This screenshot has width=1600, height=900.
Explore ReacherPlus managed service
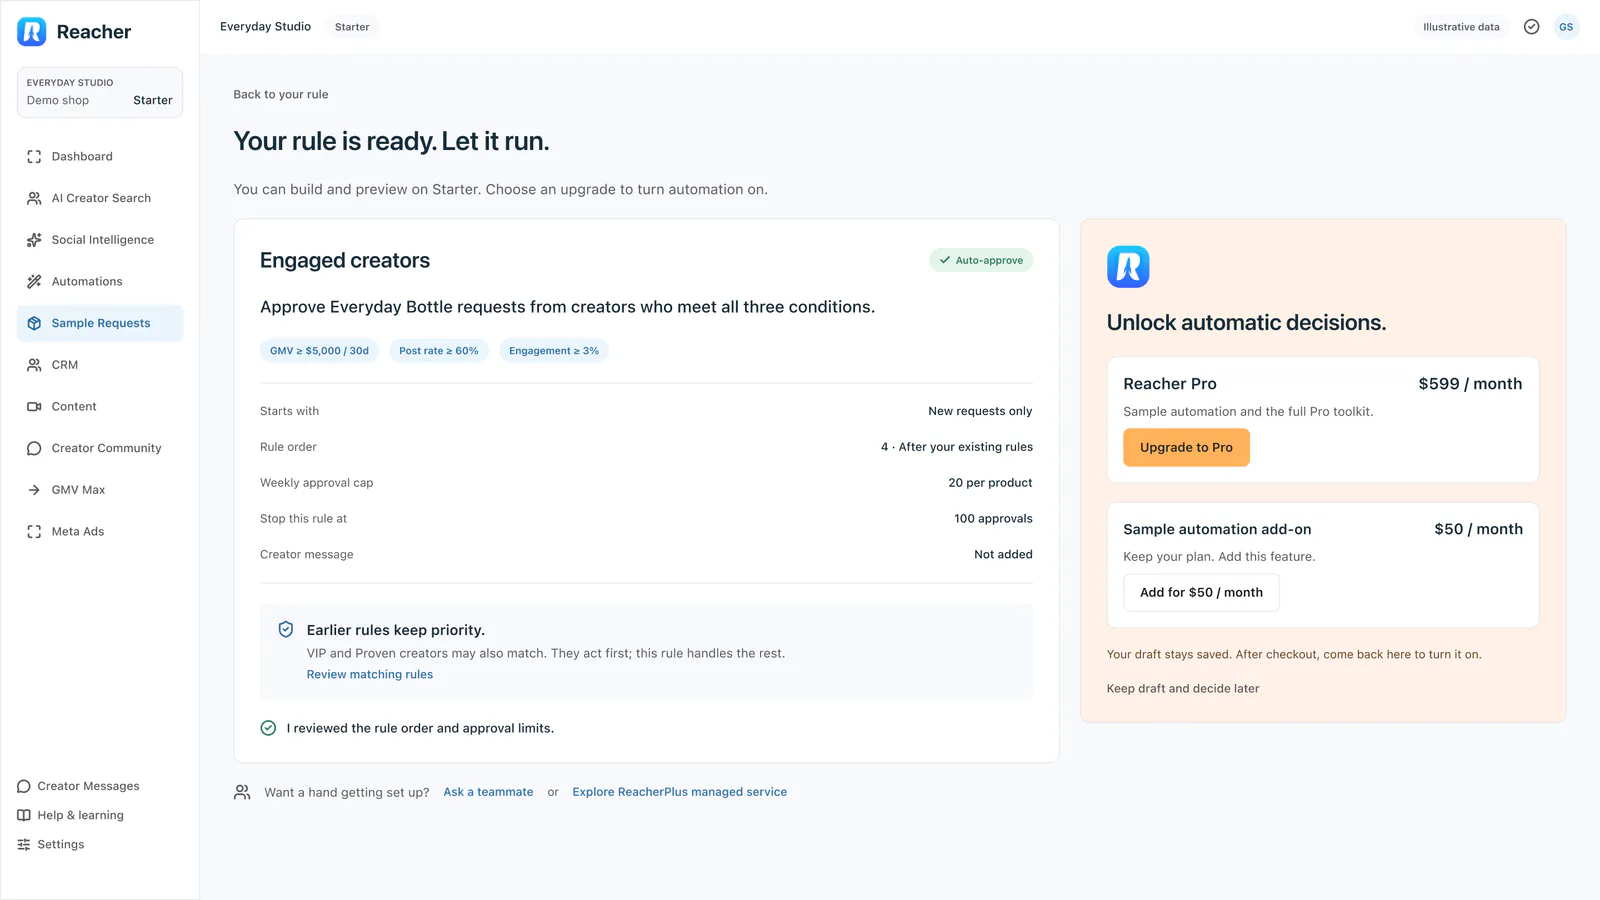[680, 792]
